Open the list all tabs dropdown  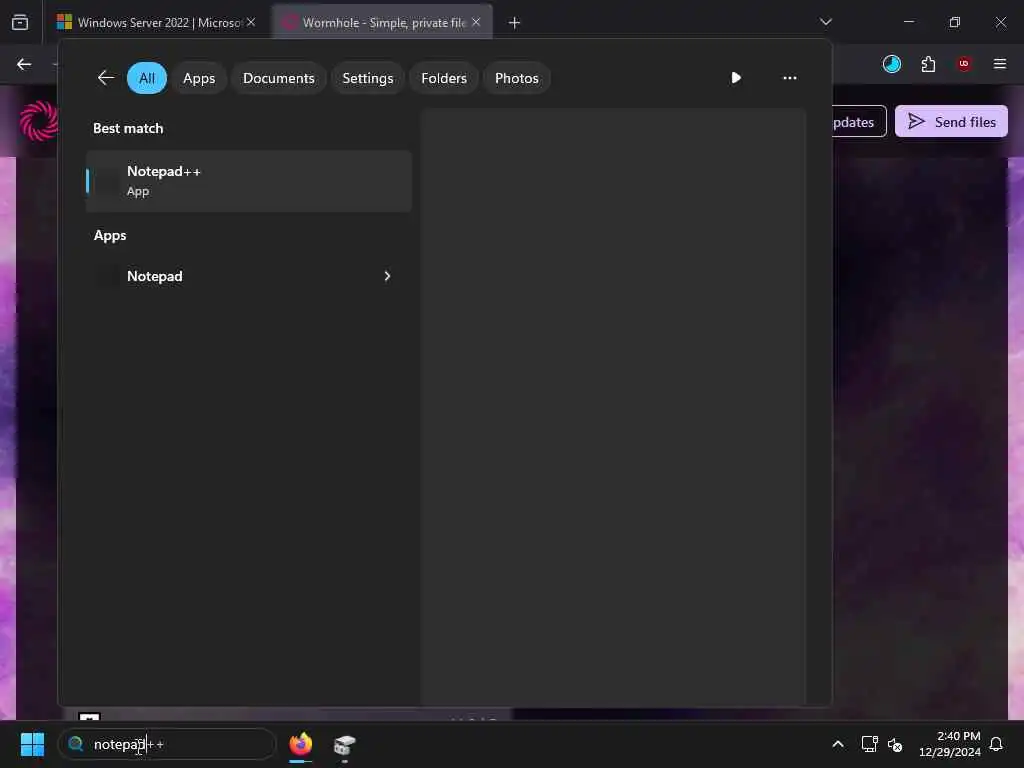[826, 22]
